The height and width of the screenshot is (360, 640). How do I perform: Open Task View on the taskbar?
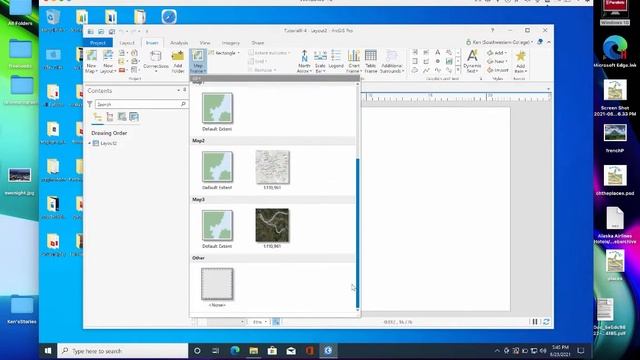coord(216,351)
